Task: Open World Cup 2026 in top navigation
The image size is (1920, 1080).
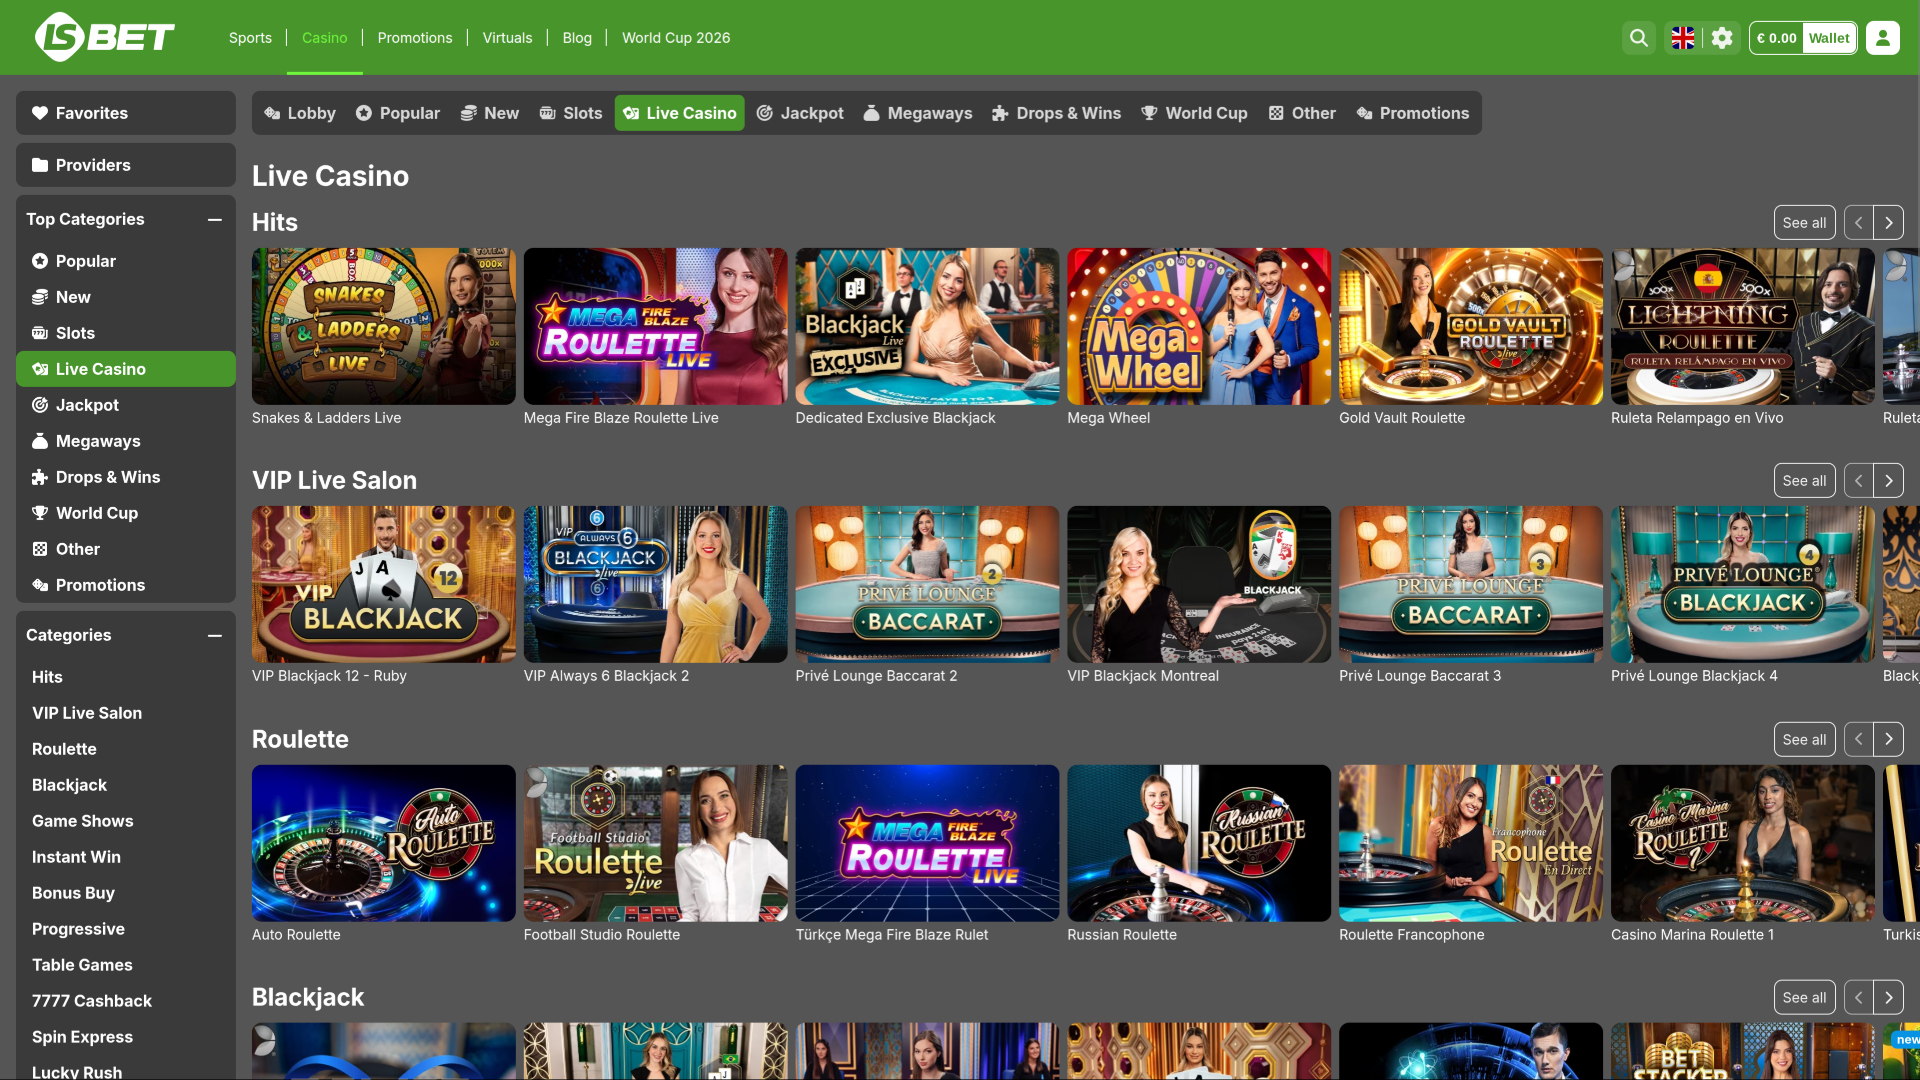Action: point(676,38)
